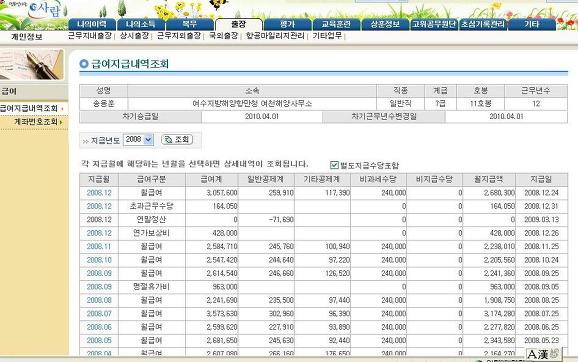The width and height of the screenshot is (578, 362).
Task: Toggle the 별도지급수당포함 checkbox
Action: 334,165
